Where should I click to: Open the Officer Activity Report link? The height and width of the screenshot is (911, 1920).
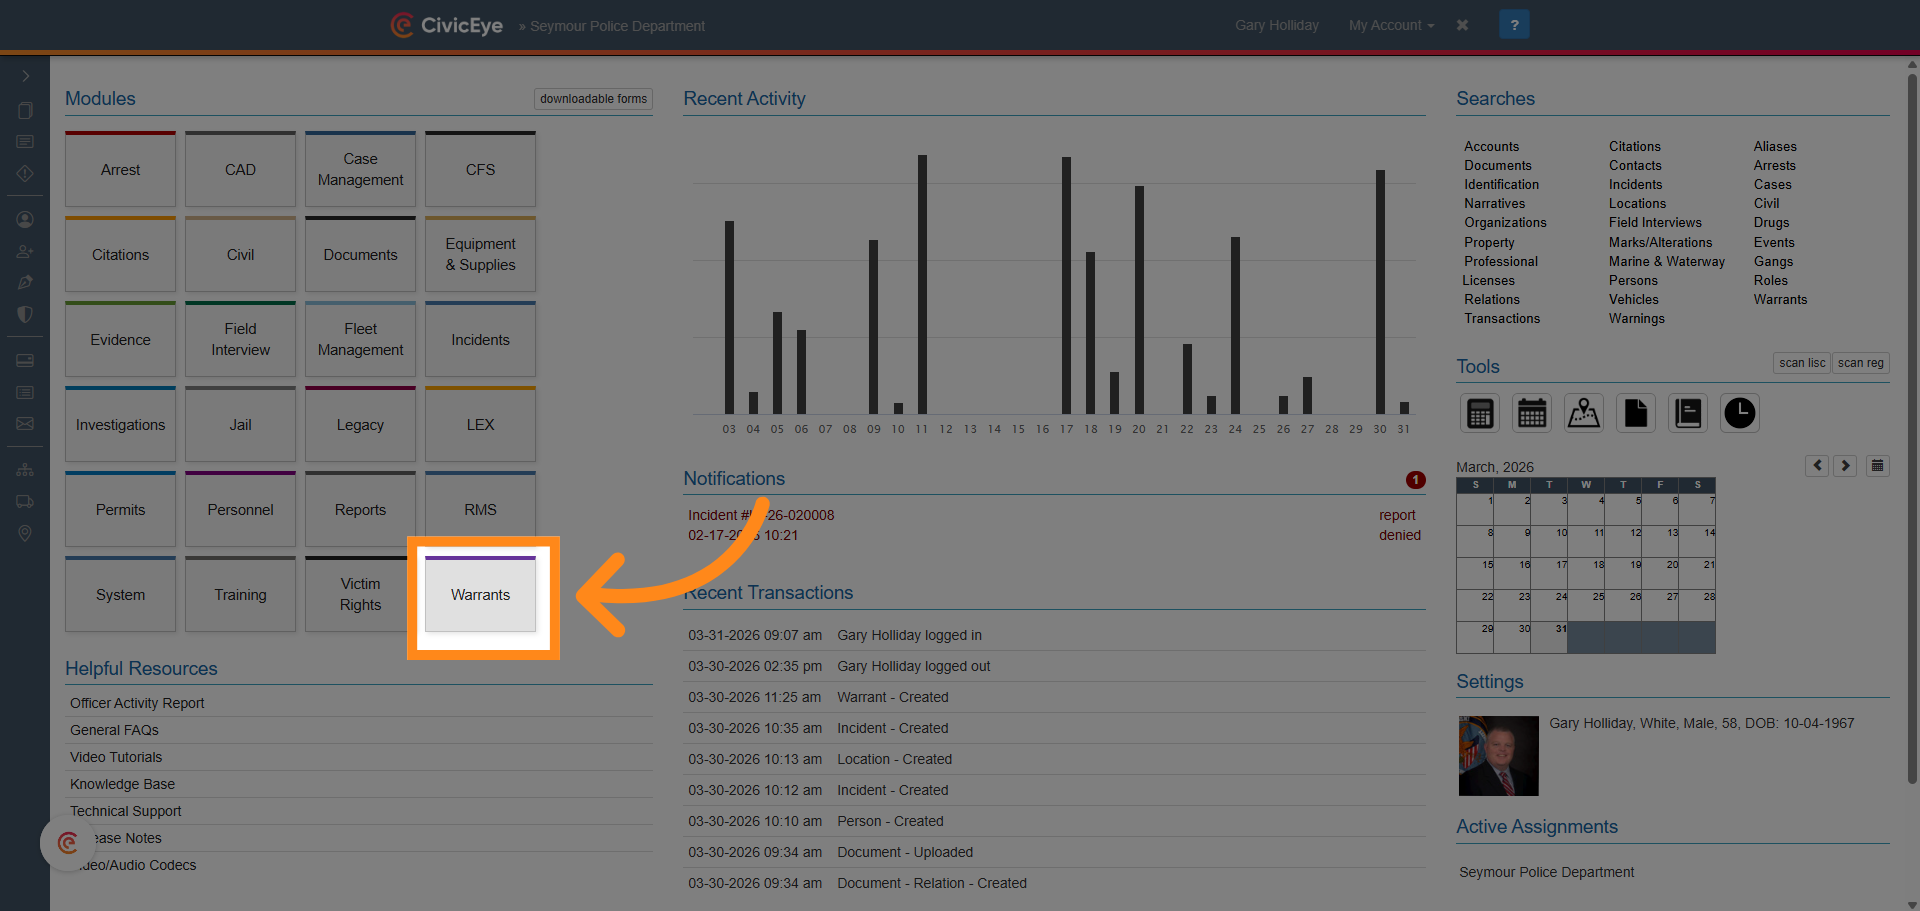(137, 703)
